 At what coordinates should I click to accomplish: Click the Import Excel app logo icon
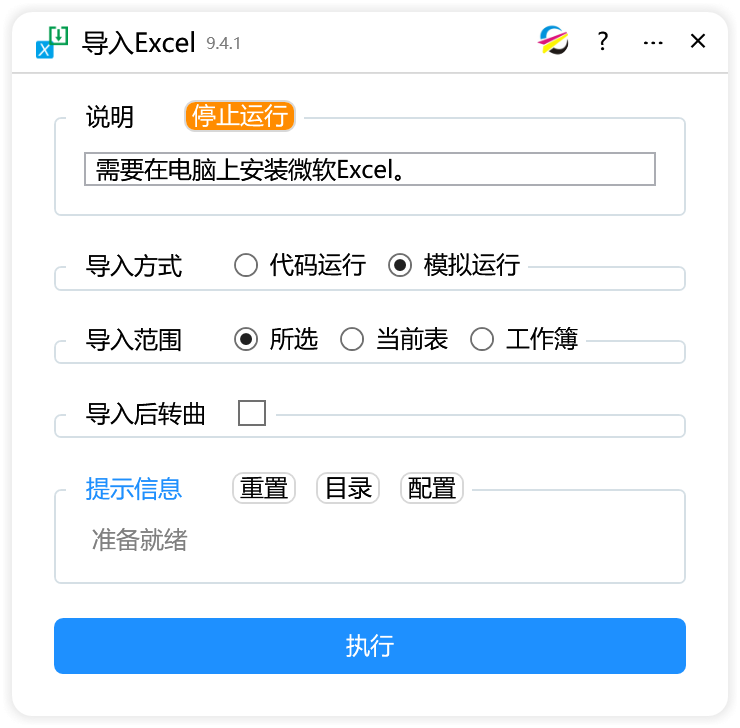pyautogui.click(x=51, y=42)
